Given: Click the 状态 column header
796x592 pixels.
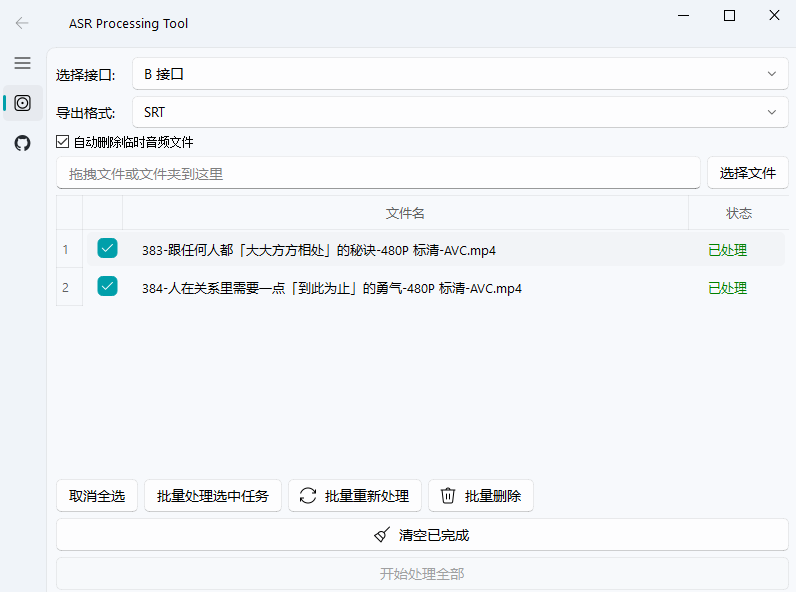Looking at the screenshot, I should pyautogui.click(x=739, y=213).
